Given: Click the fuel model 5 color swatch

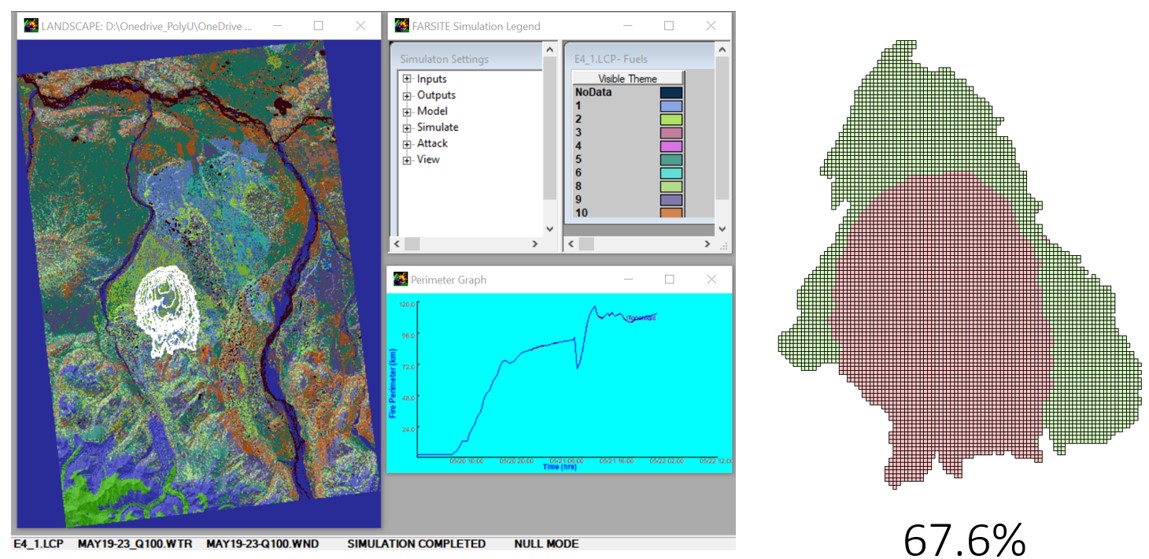Looking at the screenshot, I should (671, 160).
